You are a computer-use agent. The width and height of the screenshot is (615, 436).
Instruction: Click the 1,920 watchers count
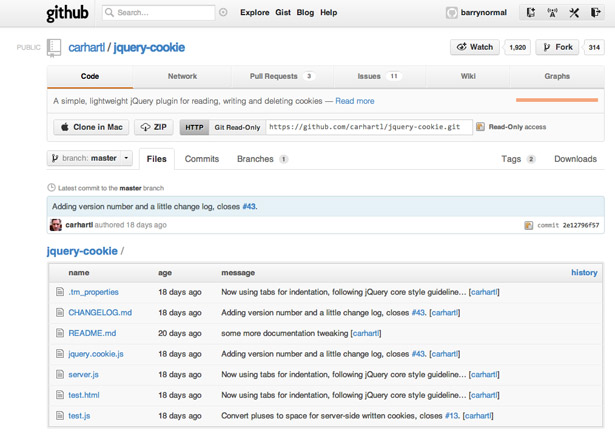[x=517, y=47]
